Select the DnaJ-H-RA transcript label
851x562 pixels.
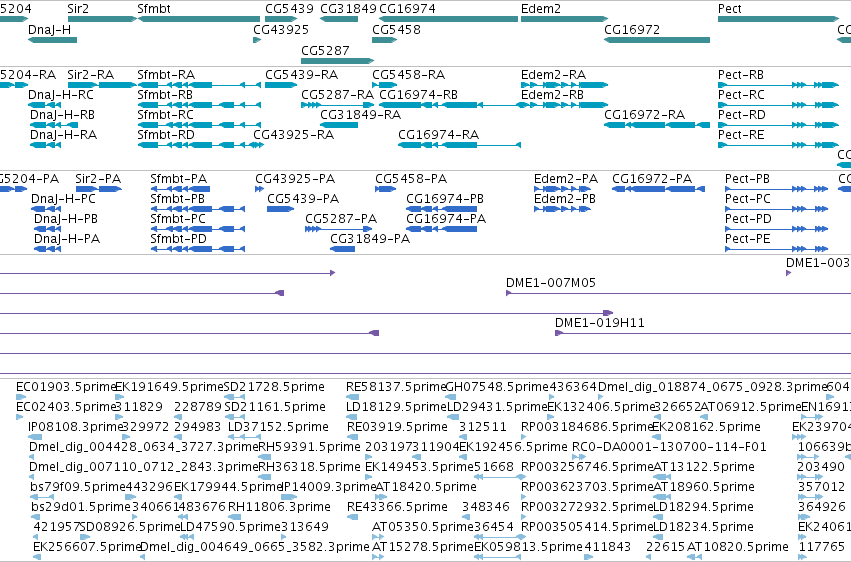coord(63,135)
